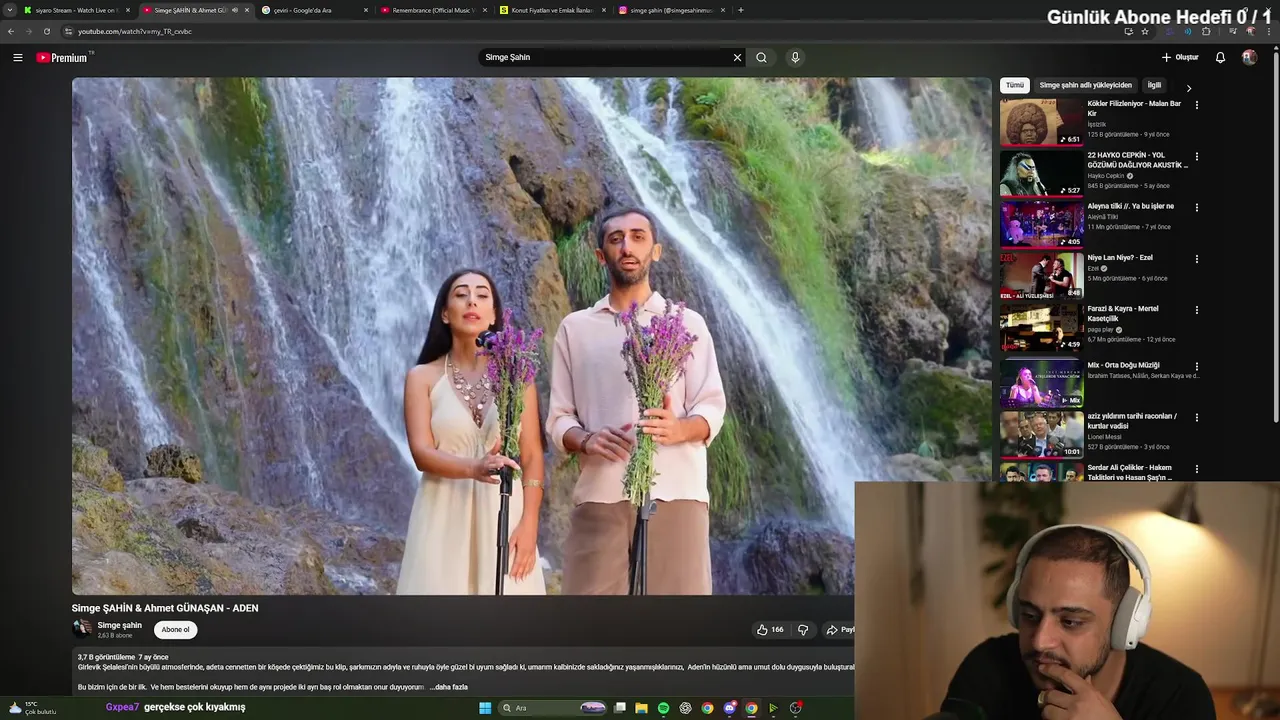Image resolution: width=1280 pixels, height=720 pixels.
Task: Share the video via Paylaş
Action: 840,630
